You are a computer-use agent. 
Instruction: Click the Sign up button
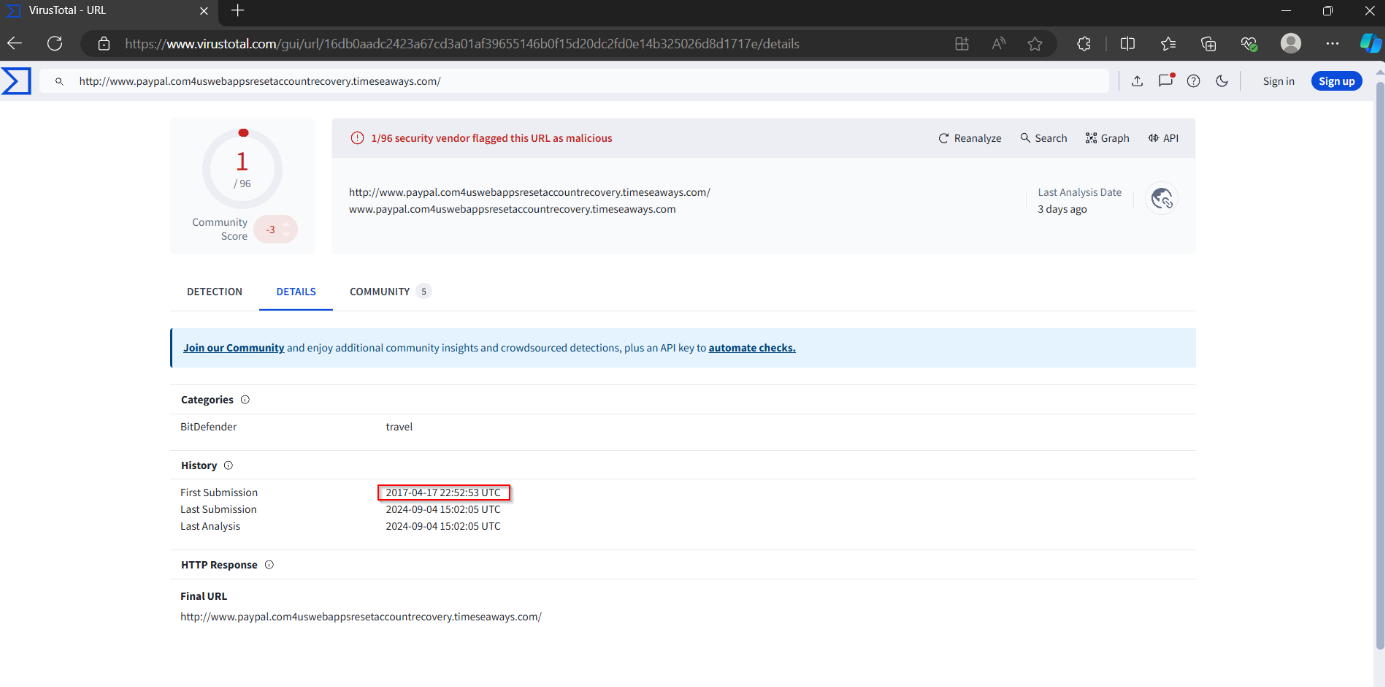coord(1336,81)
